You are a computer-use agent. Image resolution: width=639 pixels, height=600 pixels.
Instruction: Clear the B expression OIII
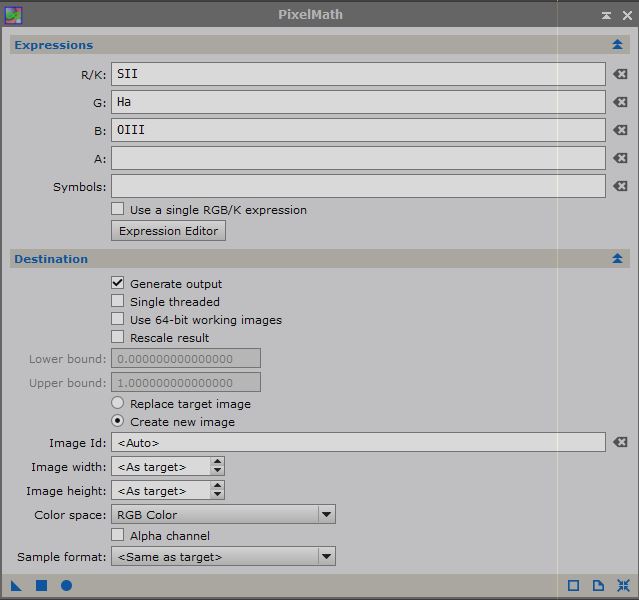pos(620,130)
